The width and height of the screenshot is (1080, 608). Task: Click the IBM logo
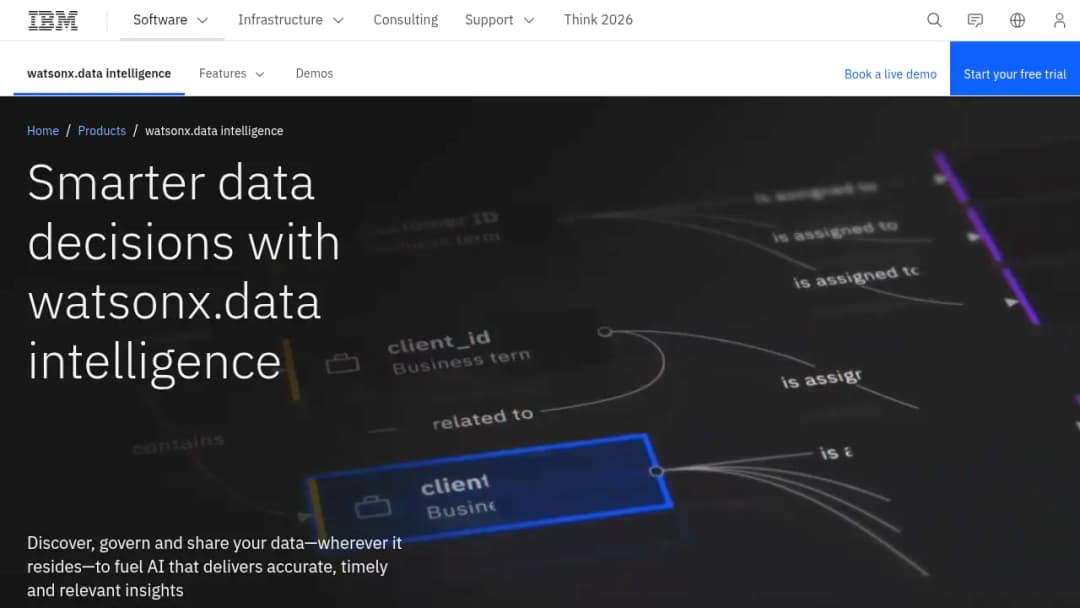(53, 20)
